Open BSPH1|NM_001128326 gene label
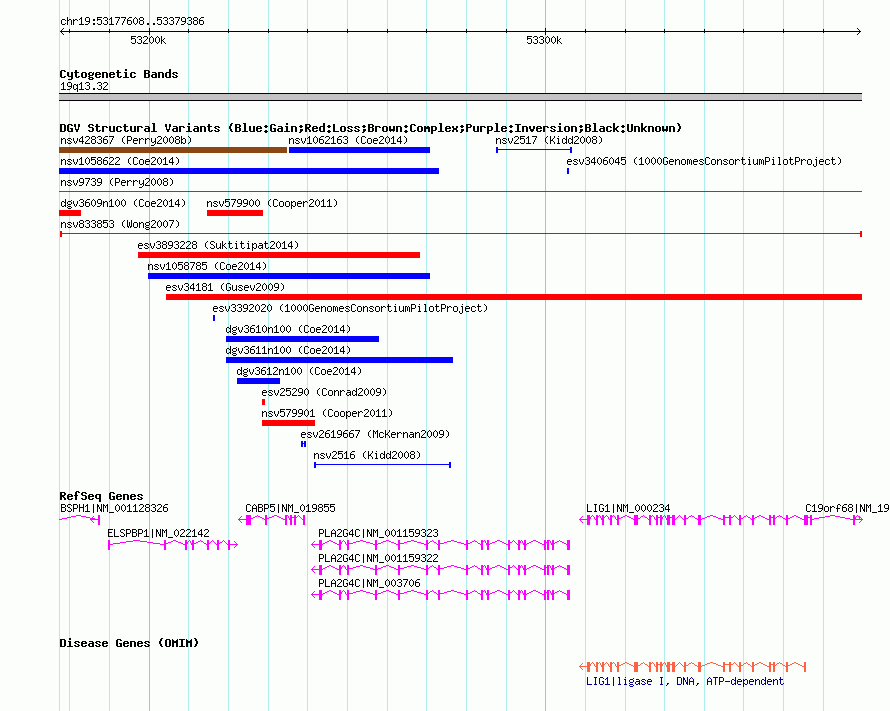The image size is (890, 711). point(114,508)
